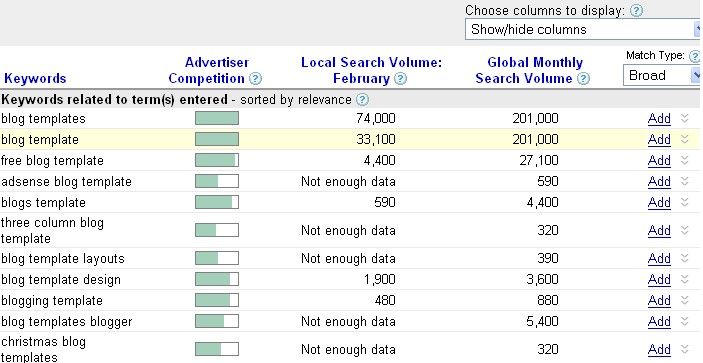
Task: Click global volume value 27,100
Action: [x=539, y=161]
